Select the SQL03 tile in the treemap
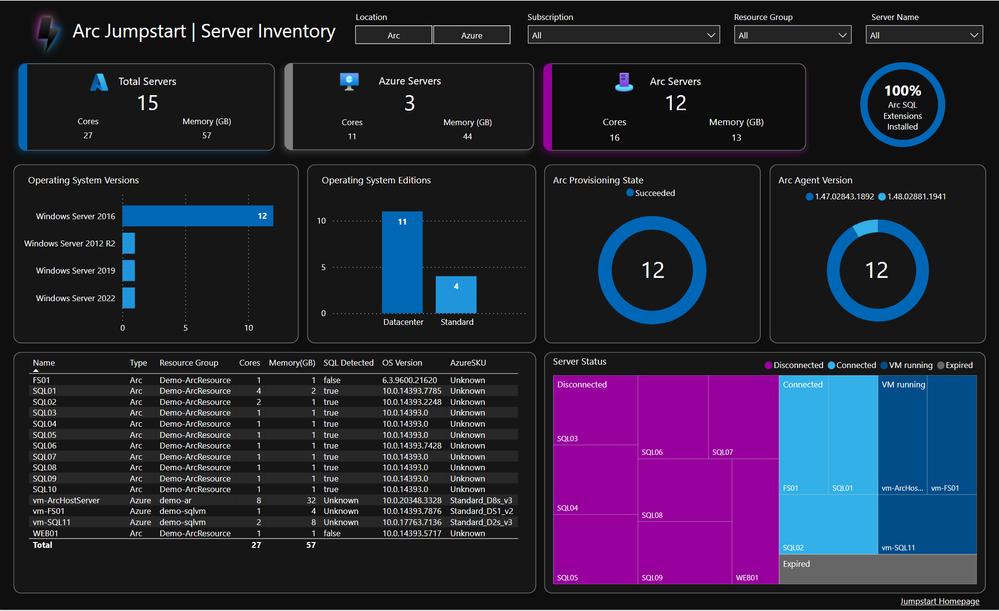Viewport: 999px width, 611px height. (595, 410)
